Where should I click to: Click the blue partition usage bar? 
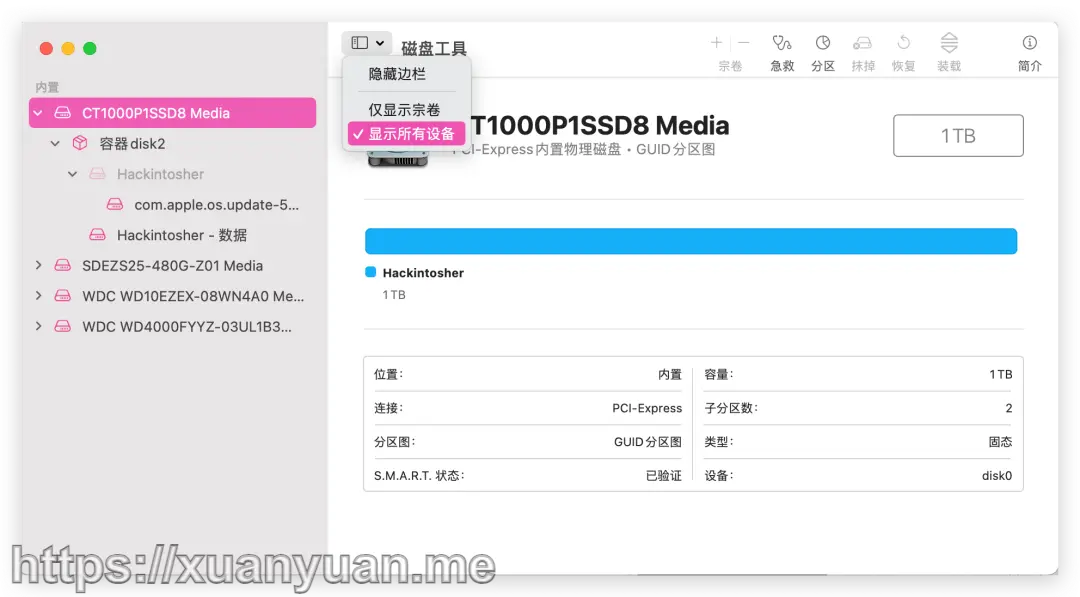(691, 241)
